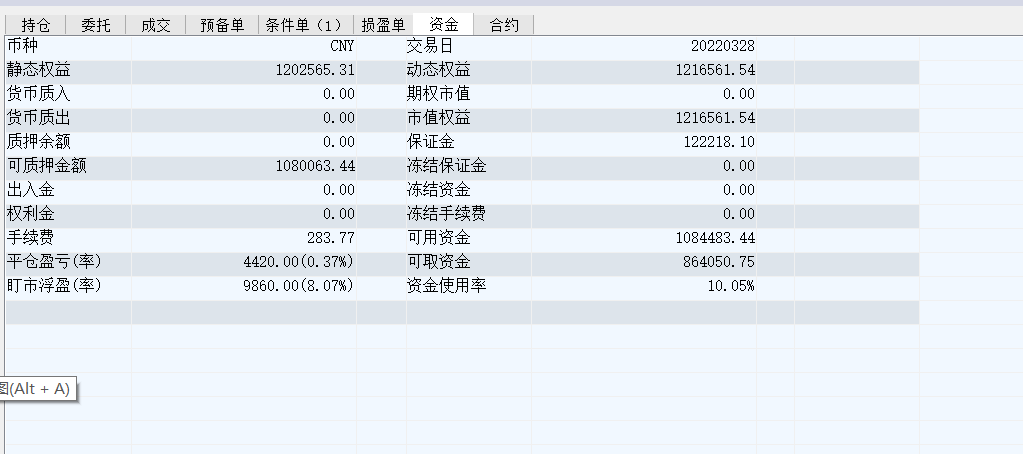Click the 手续费 value 283.77
The image size is (1023, 454).
pyautogui.click(x=331, y=238)
